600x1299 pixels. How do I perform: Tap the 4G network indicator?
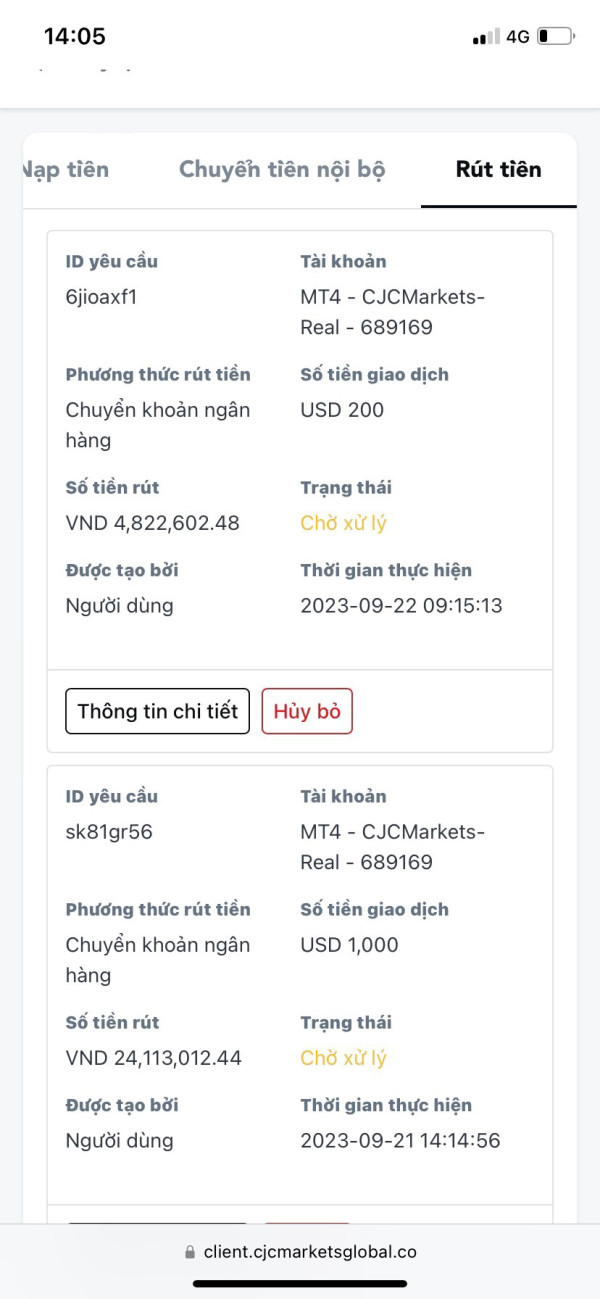point(517,37)
